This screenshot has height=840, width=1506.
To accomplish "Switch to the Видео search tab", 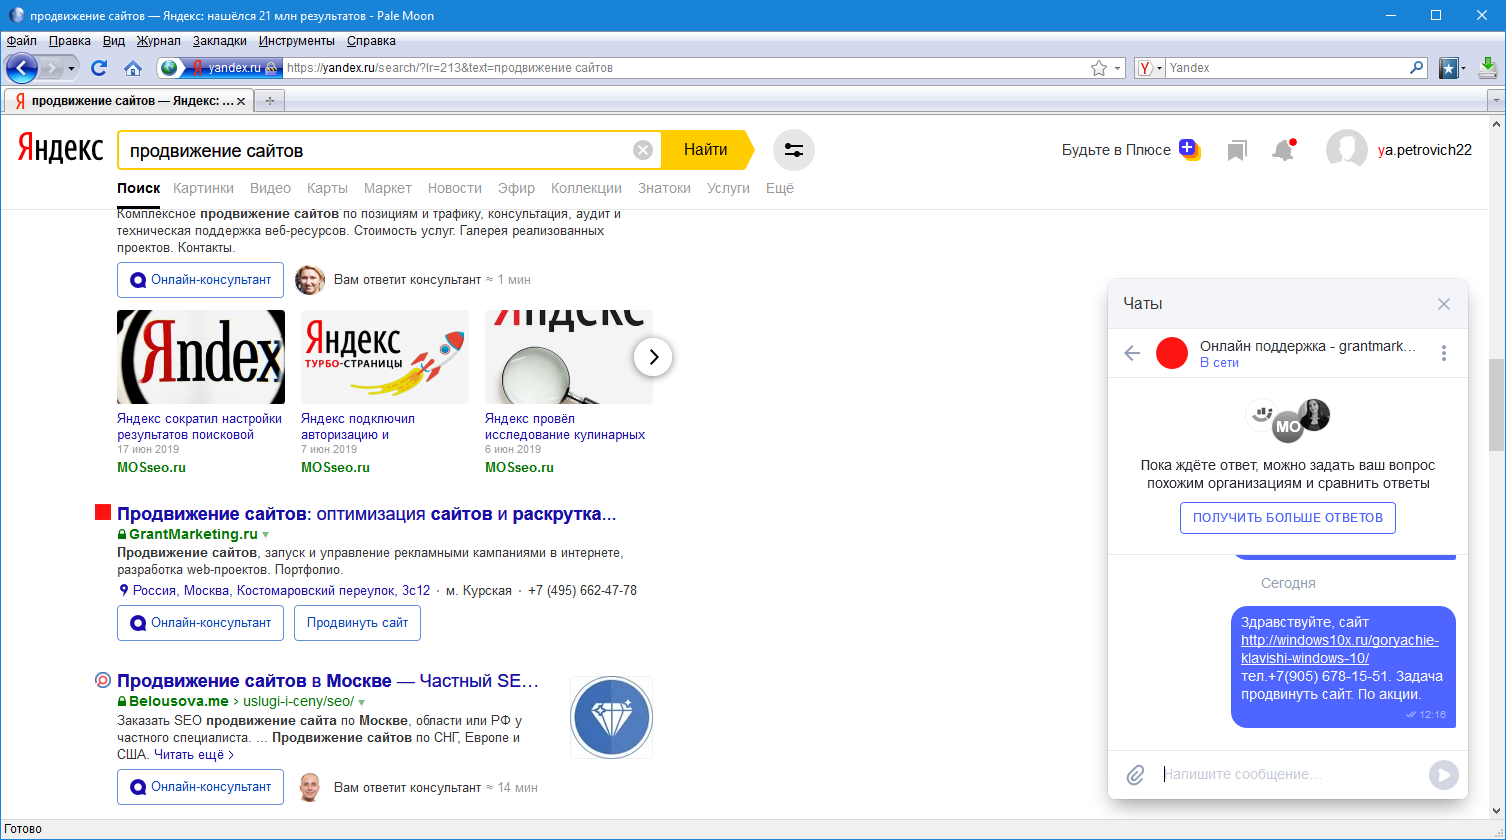I will tap(270, 188).
